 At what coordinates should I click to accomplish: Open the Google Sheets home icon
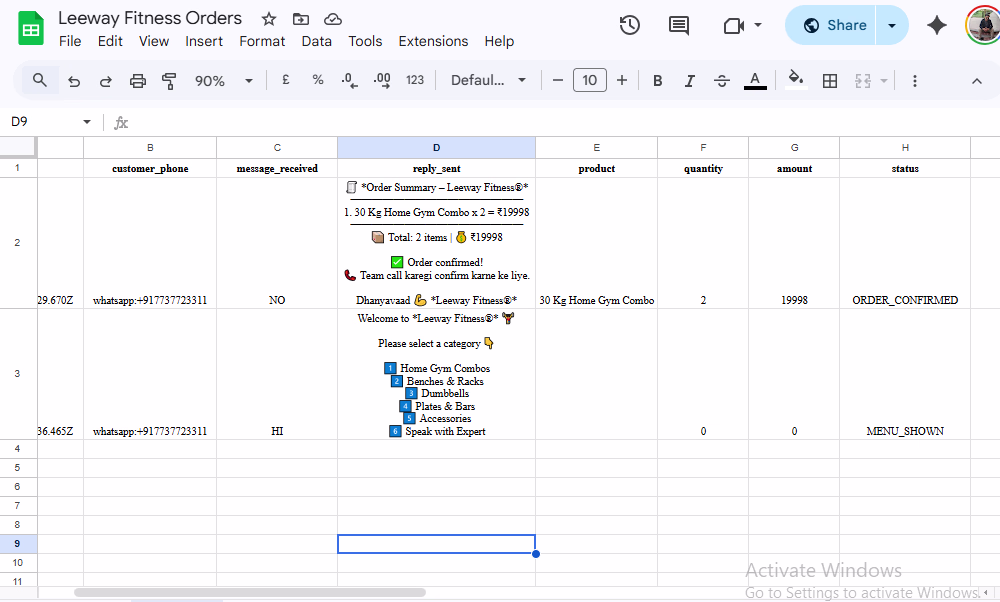[x=31, y=29]
